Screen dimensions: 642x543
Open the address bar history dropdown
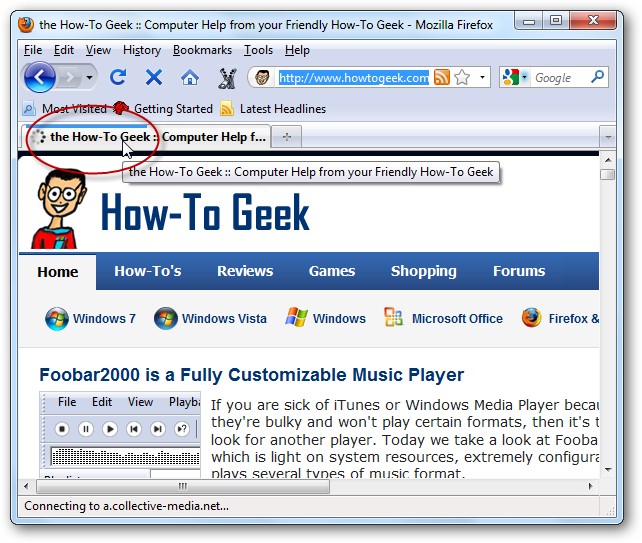click(482, 77)
